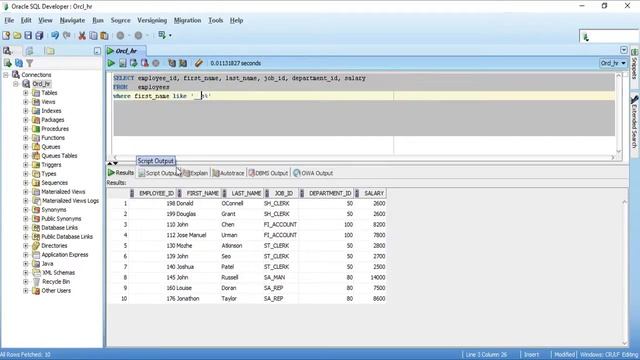Click the Save All toolbar icon
640x360 pixels.
tap(39, 36)
